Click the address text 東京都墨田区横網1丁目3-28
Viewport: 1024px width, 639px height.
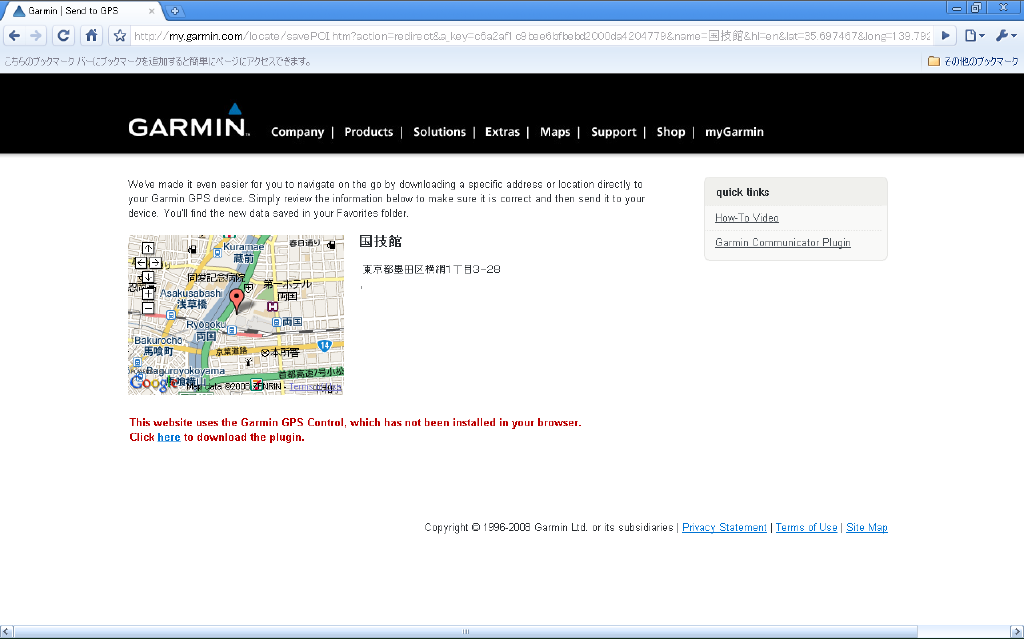[x=431, y=269]
